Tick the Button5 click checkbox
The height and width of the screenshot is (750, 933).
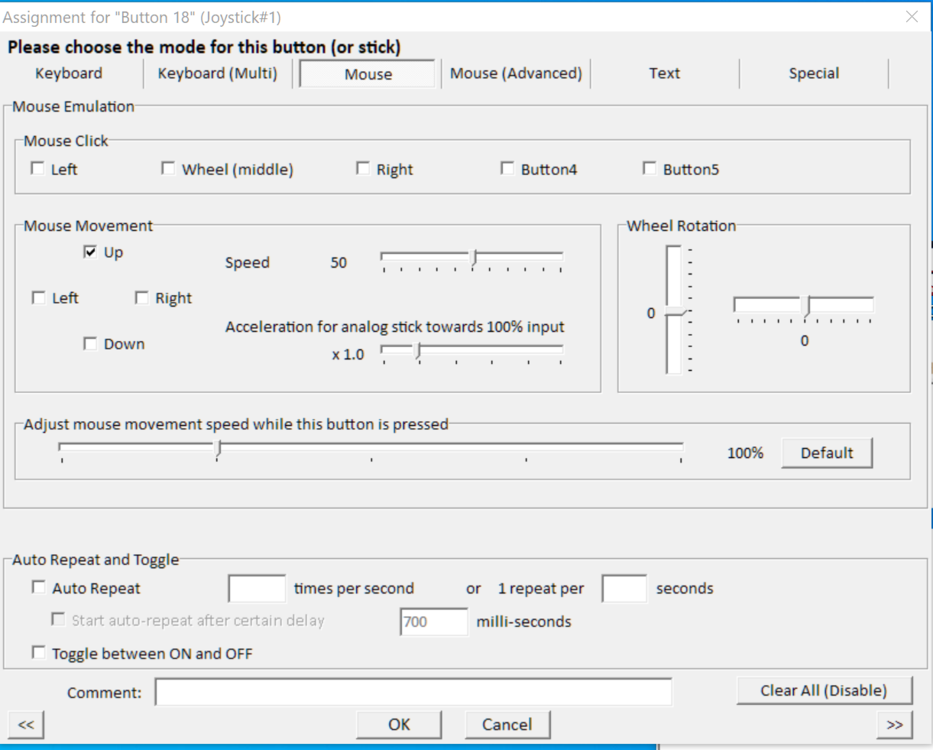tap(650, 168)
